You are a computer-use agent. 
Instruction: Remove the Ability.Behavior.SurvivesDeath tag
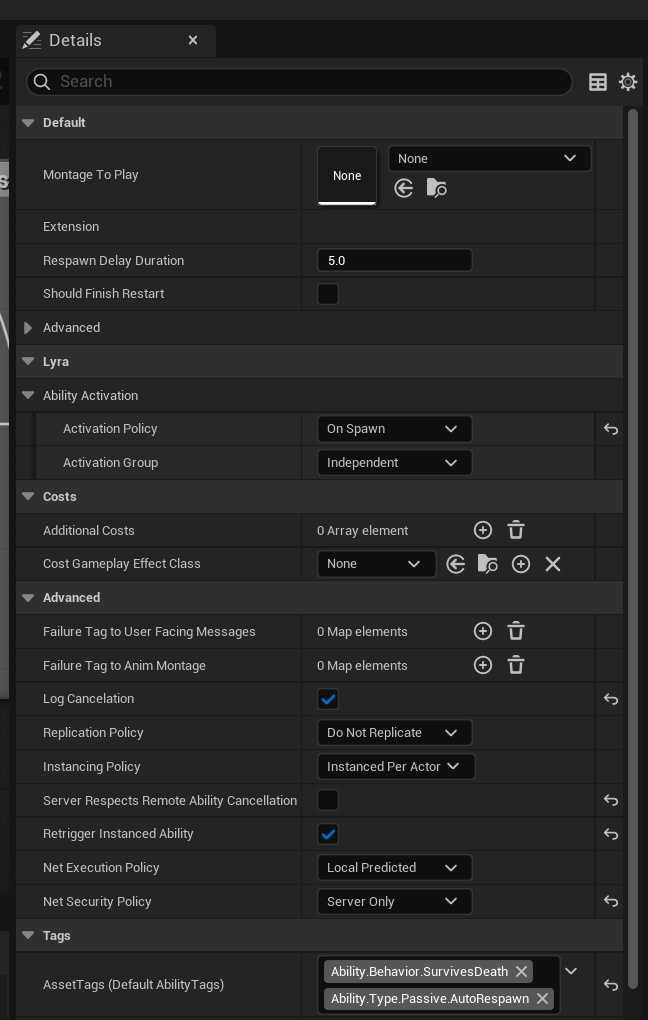pyautogui.click(x=521, y=972)
